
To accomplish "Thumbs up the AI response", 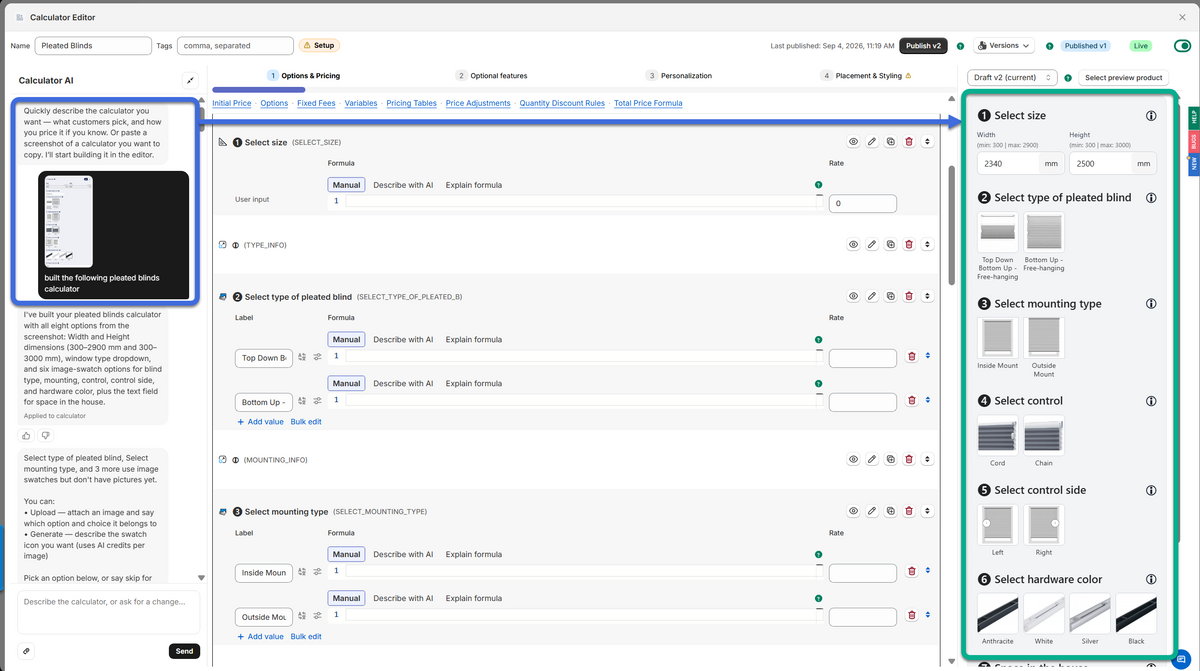I will click(26, 436).
